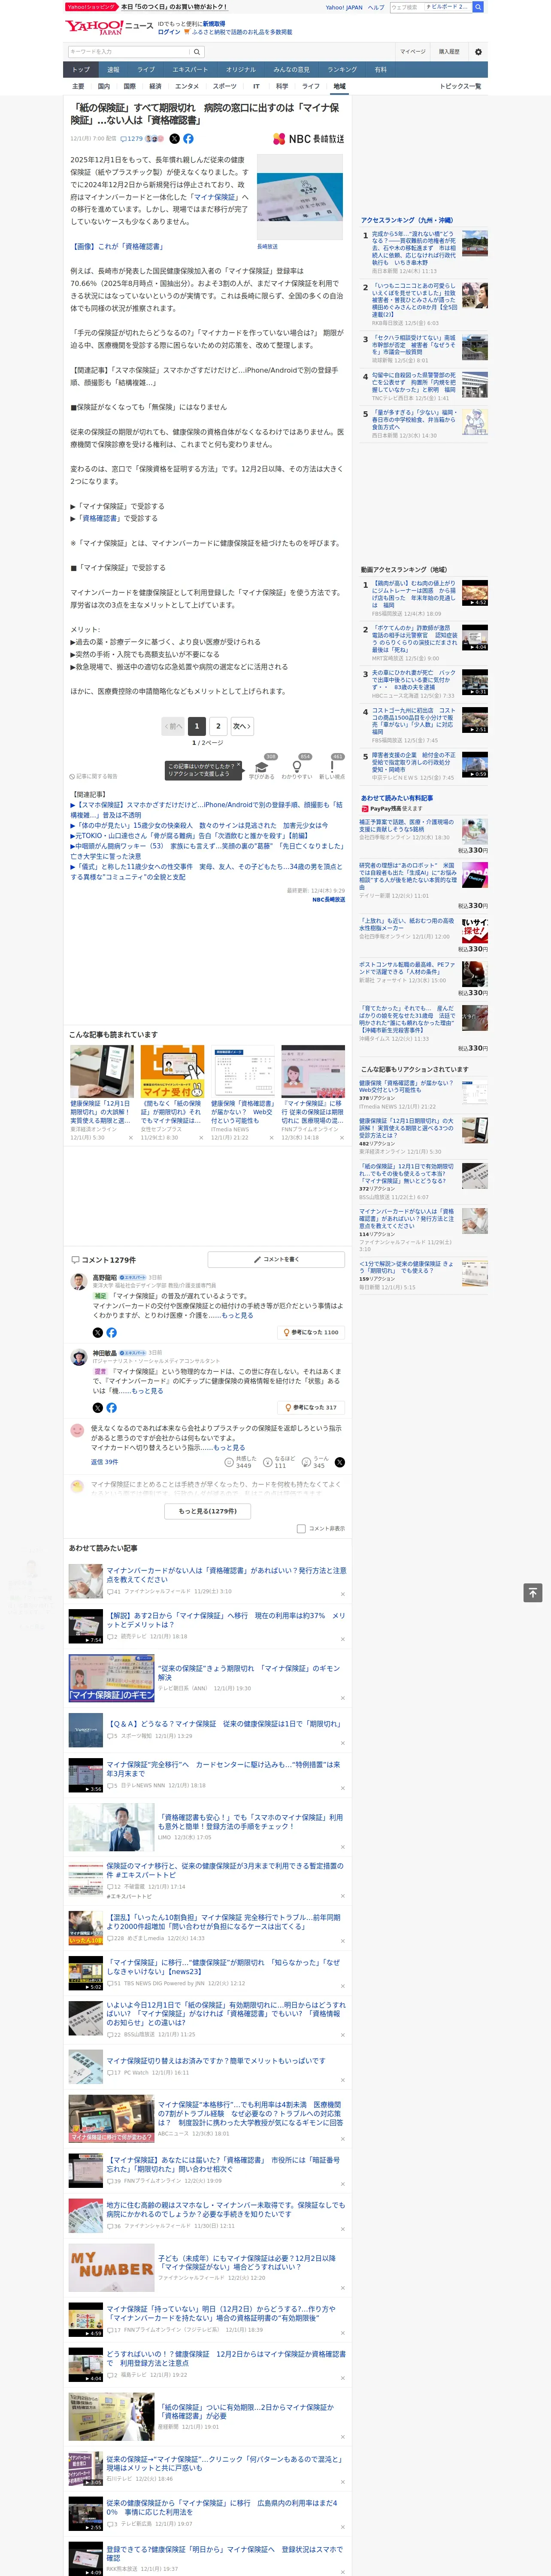Click 高野龍昭's profile avatar
The width and height of the screenshot is (551, 2576).
(78, 1282)
